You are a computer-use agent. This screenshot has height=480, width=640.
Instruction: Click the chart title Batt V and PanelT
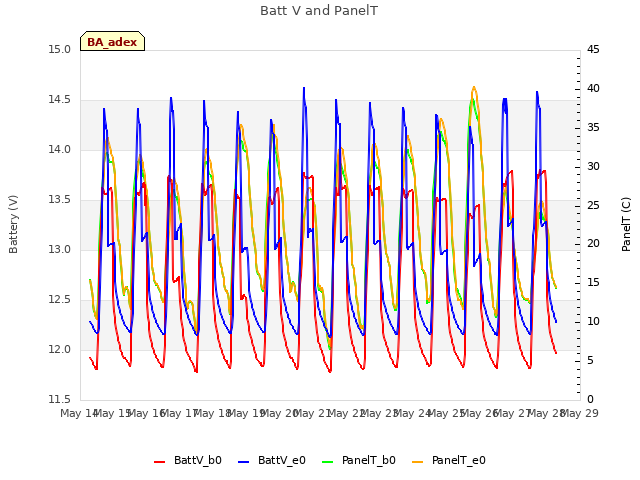coord(319,10)
